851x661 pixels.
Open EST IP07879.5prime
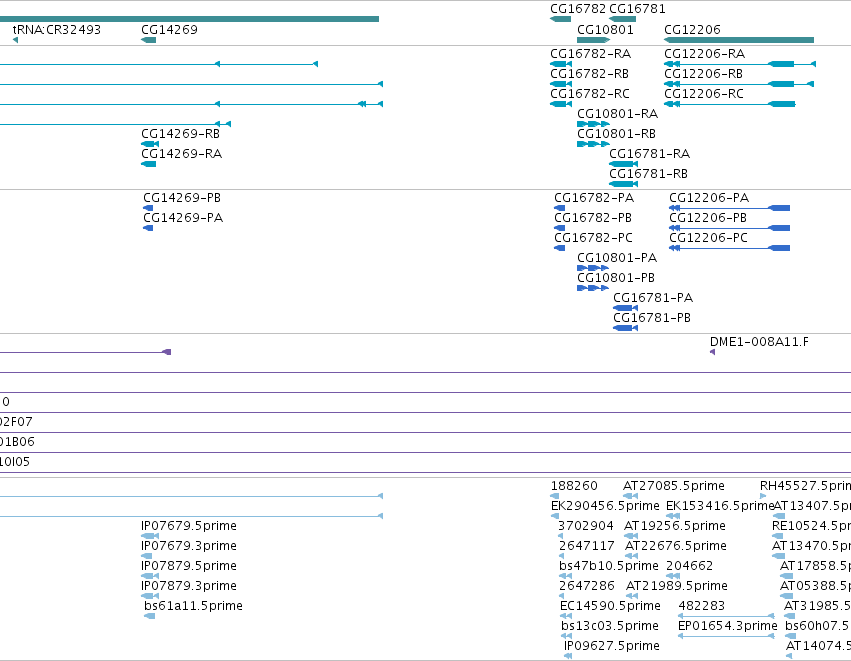click(x=189, y=566)
